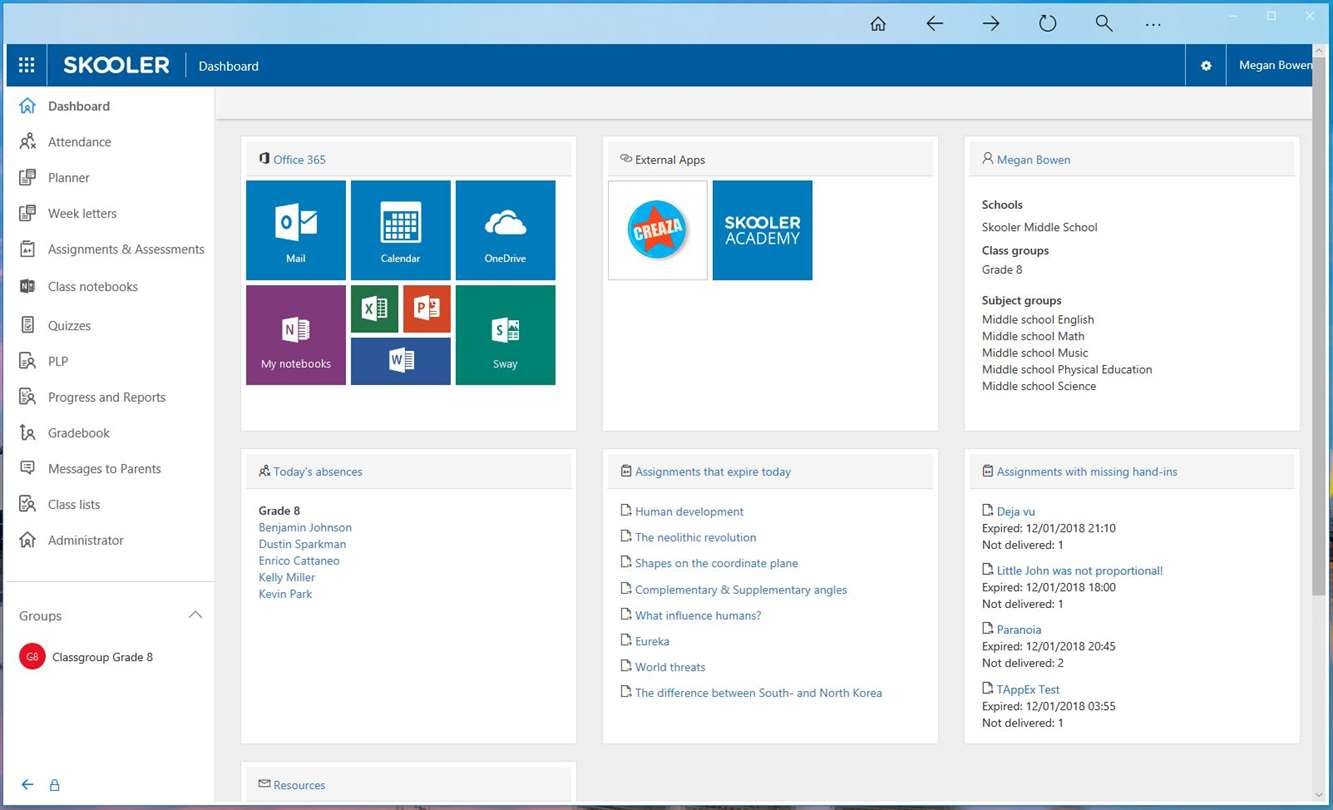The image size is (1333, 810).
Task: Open the Megan Bowen profile panel link
Action: pyautogui.click(x=1033, y=160)
